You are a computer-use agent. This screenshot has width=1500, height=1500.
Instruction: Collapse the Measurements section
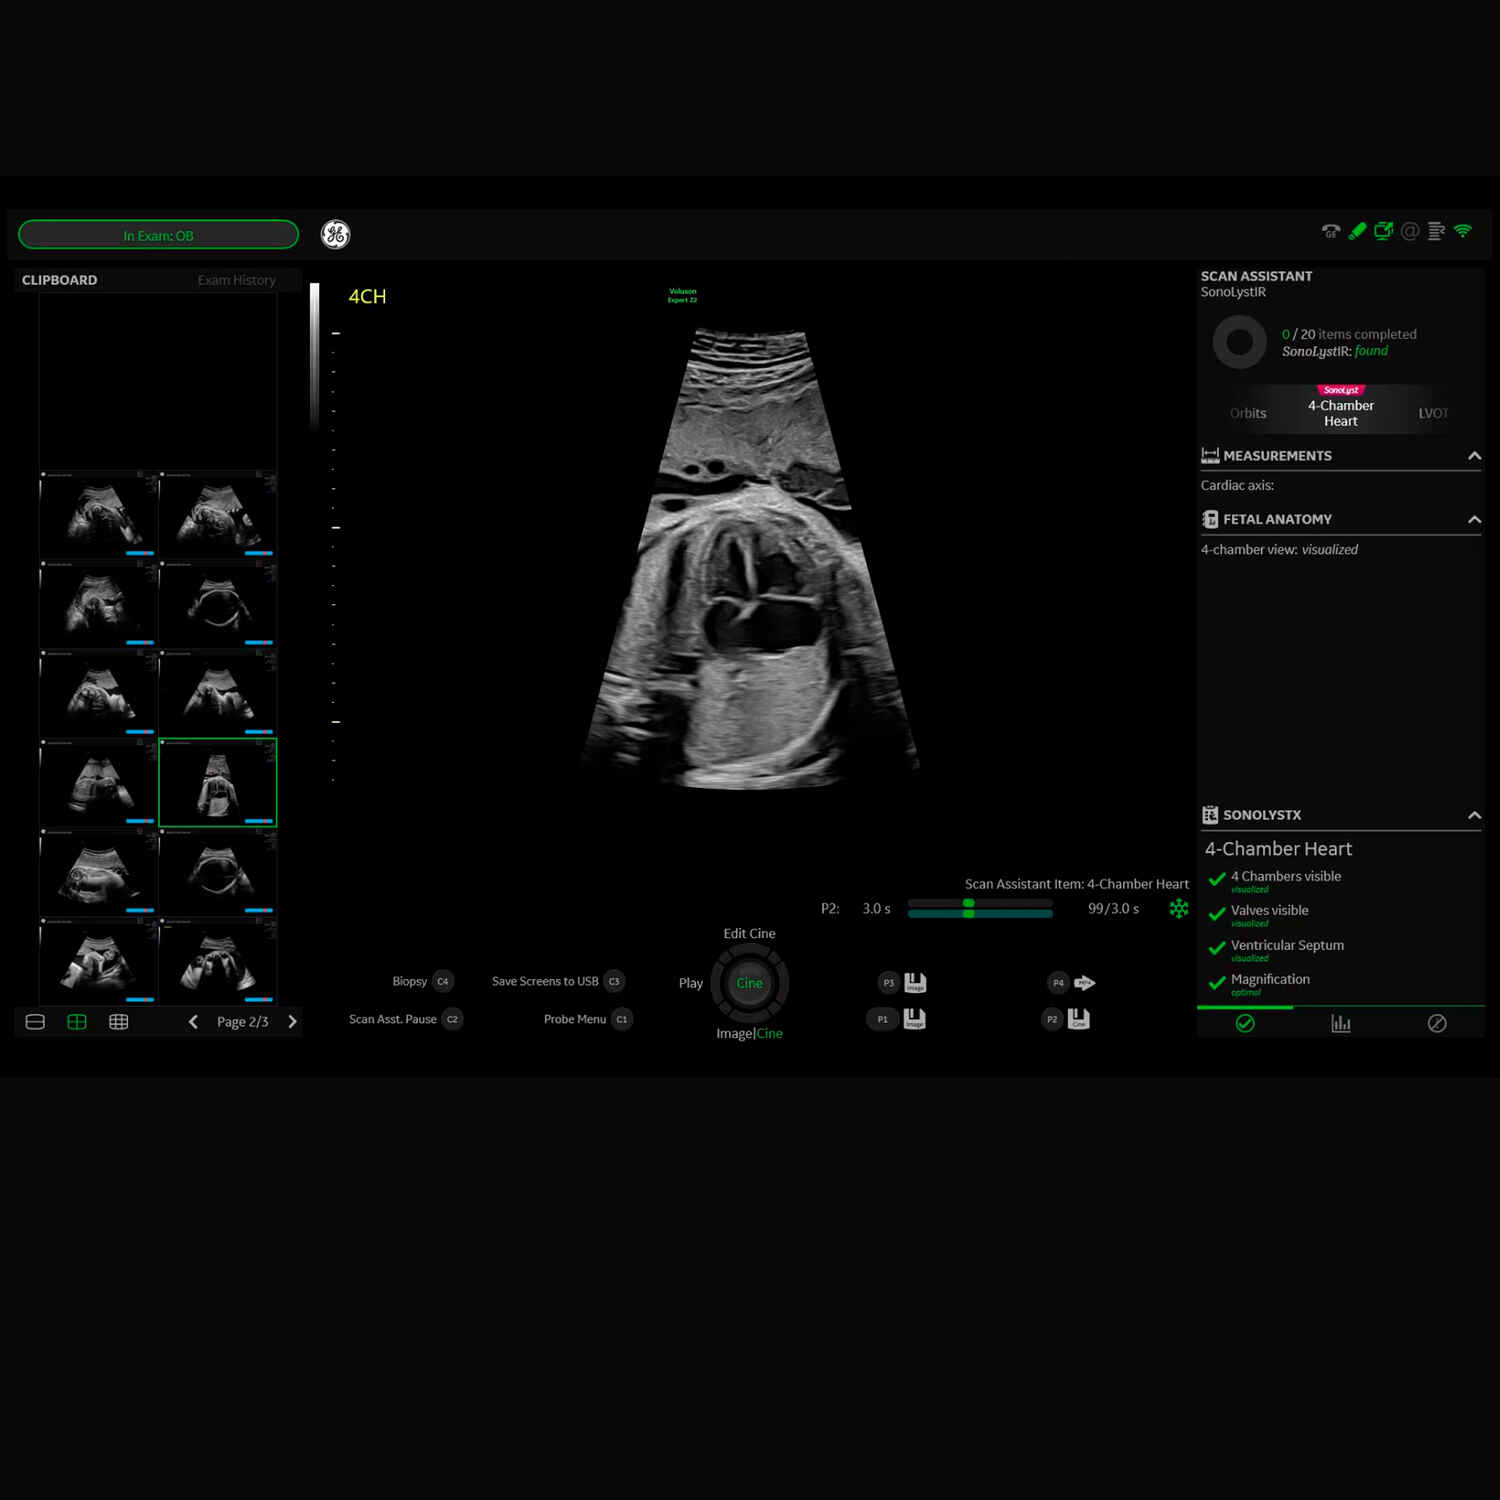[1474, 456]
